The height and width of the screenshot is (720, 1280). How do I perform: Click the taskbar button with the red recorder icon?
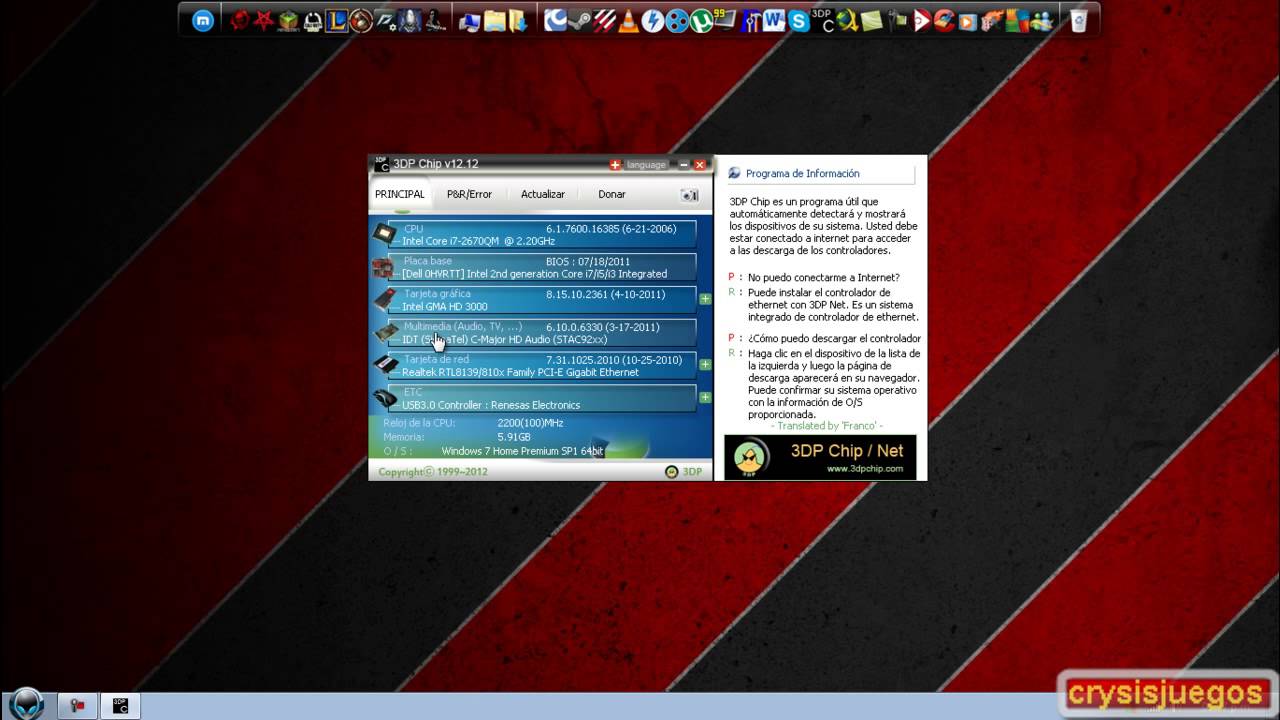[x=76, y=705]
